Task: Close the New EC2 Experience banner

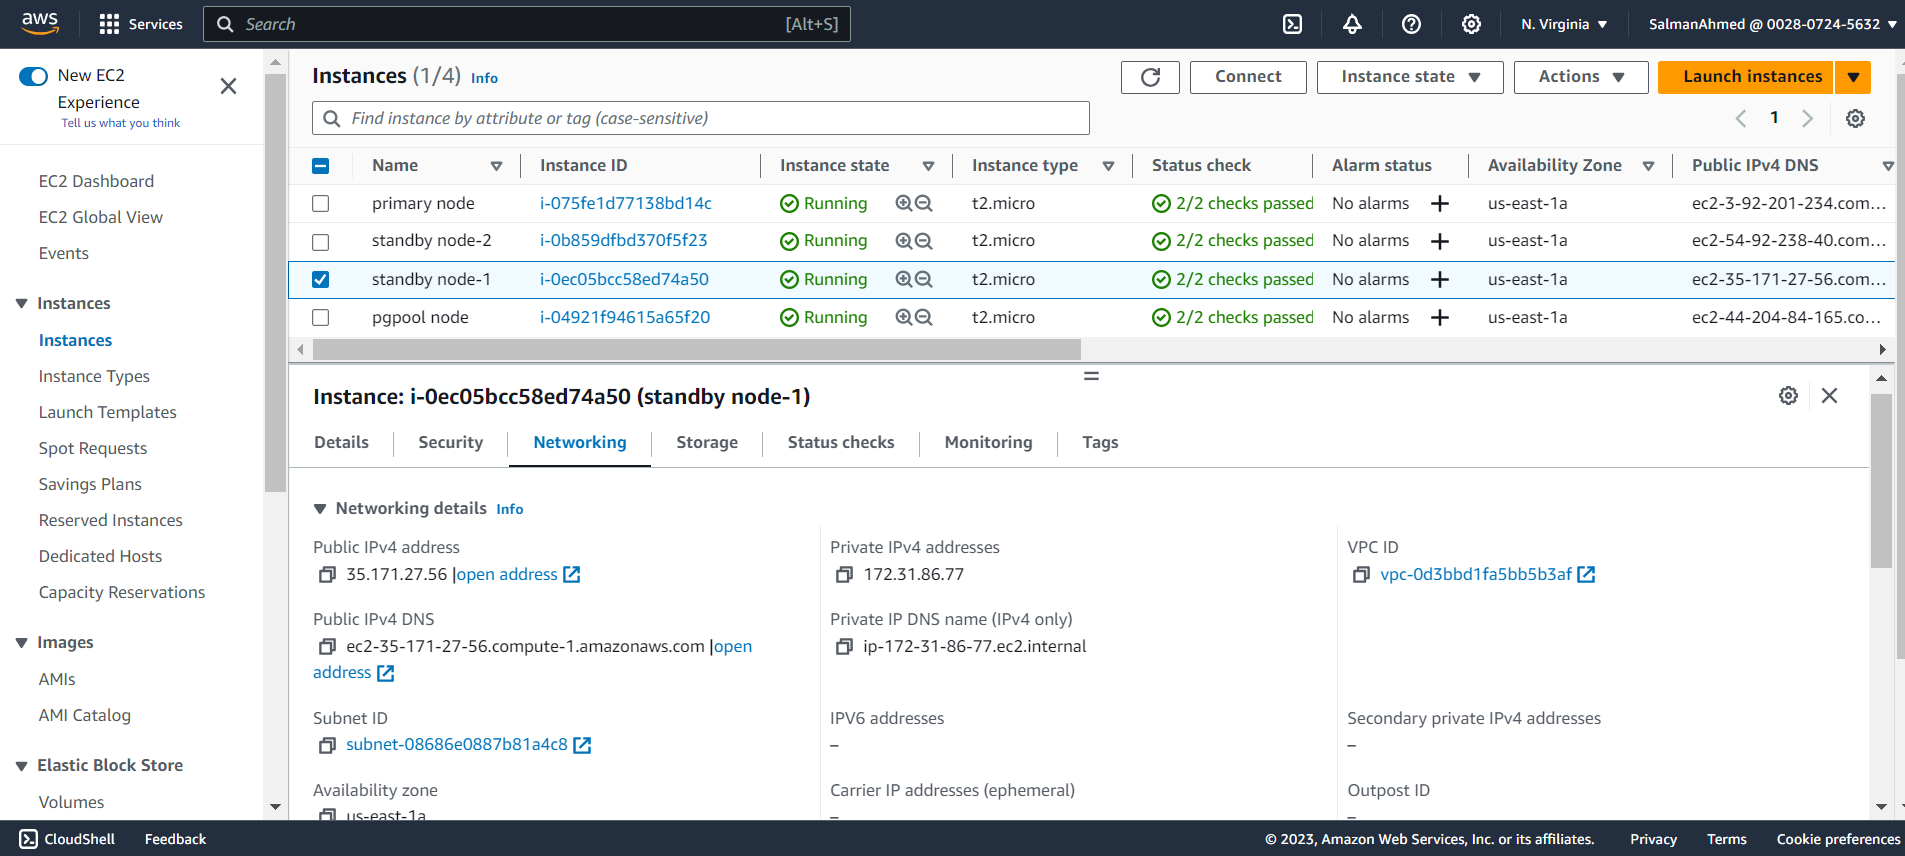Action: point(228,86)
